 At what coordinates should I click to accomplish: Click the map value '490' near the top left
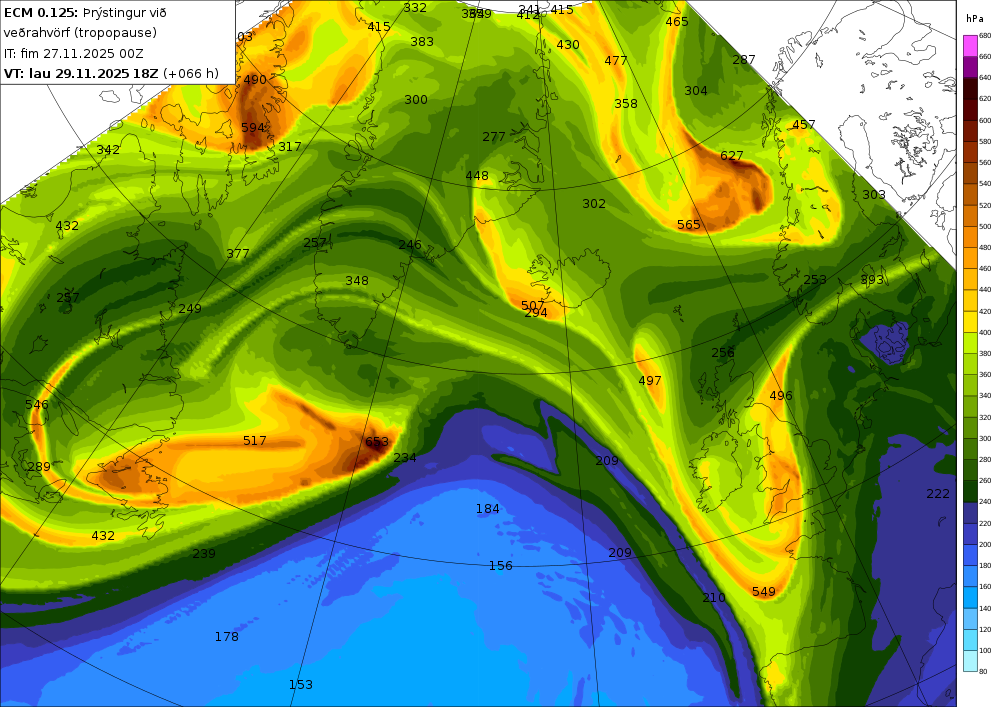[x=255, y=80]
